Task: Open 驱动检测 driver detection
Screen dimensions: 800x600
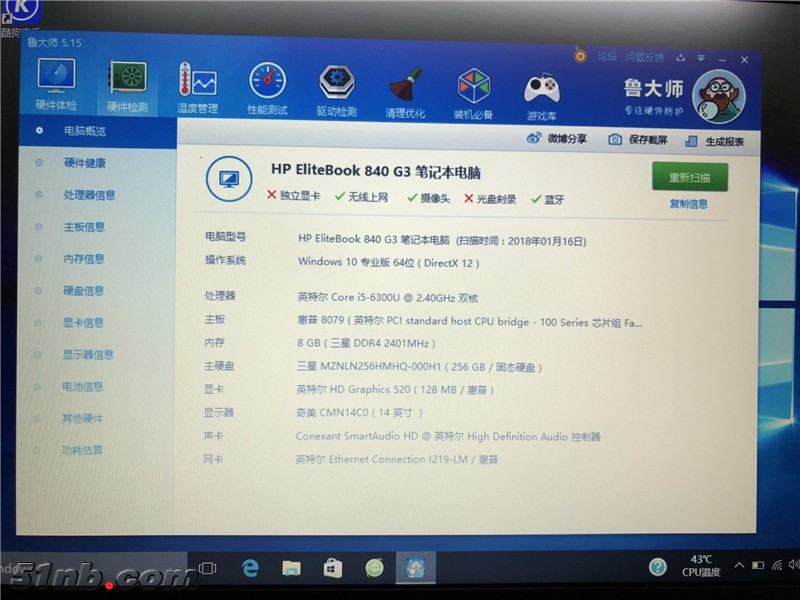Action: [x=336, y=90]
